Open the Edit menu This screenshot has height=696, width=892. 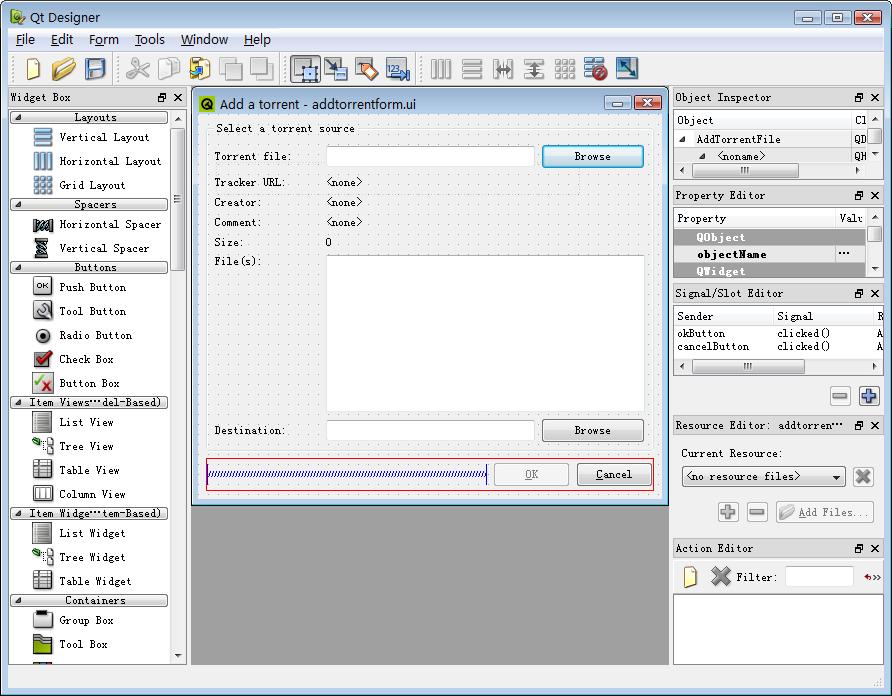[61, 40]
